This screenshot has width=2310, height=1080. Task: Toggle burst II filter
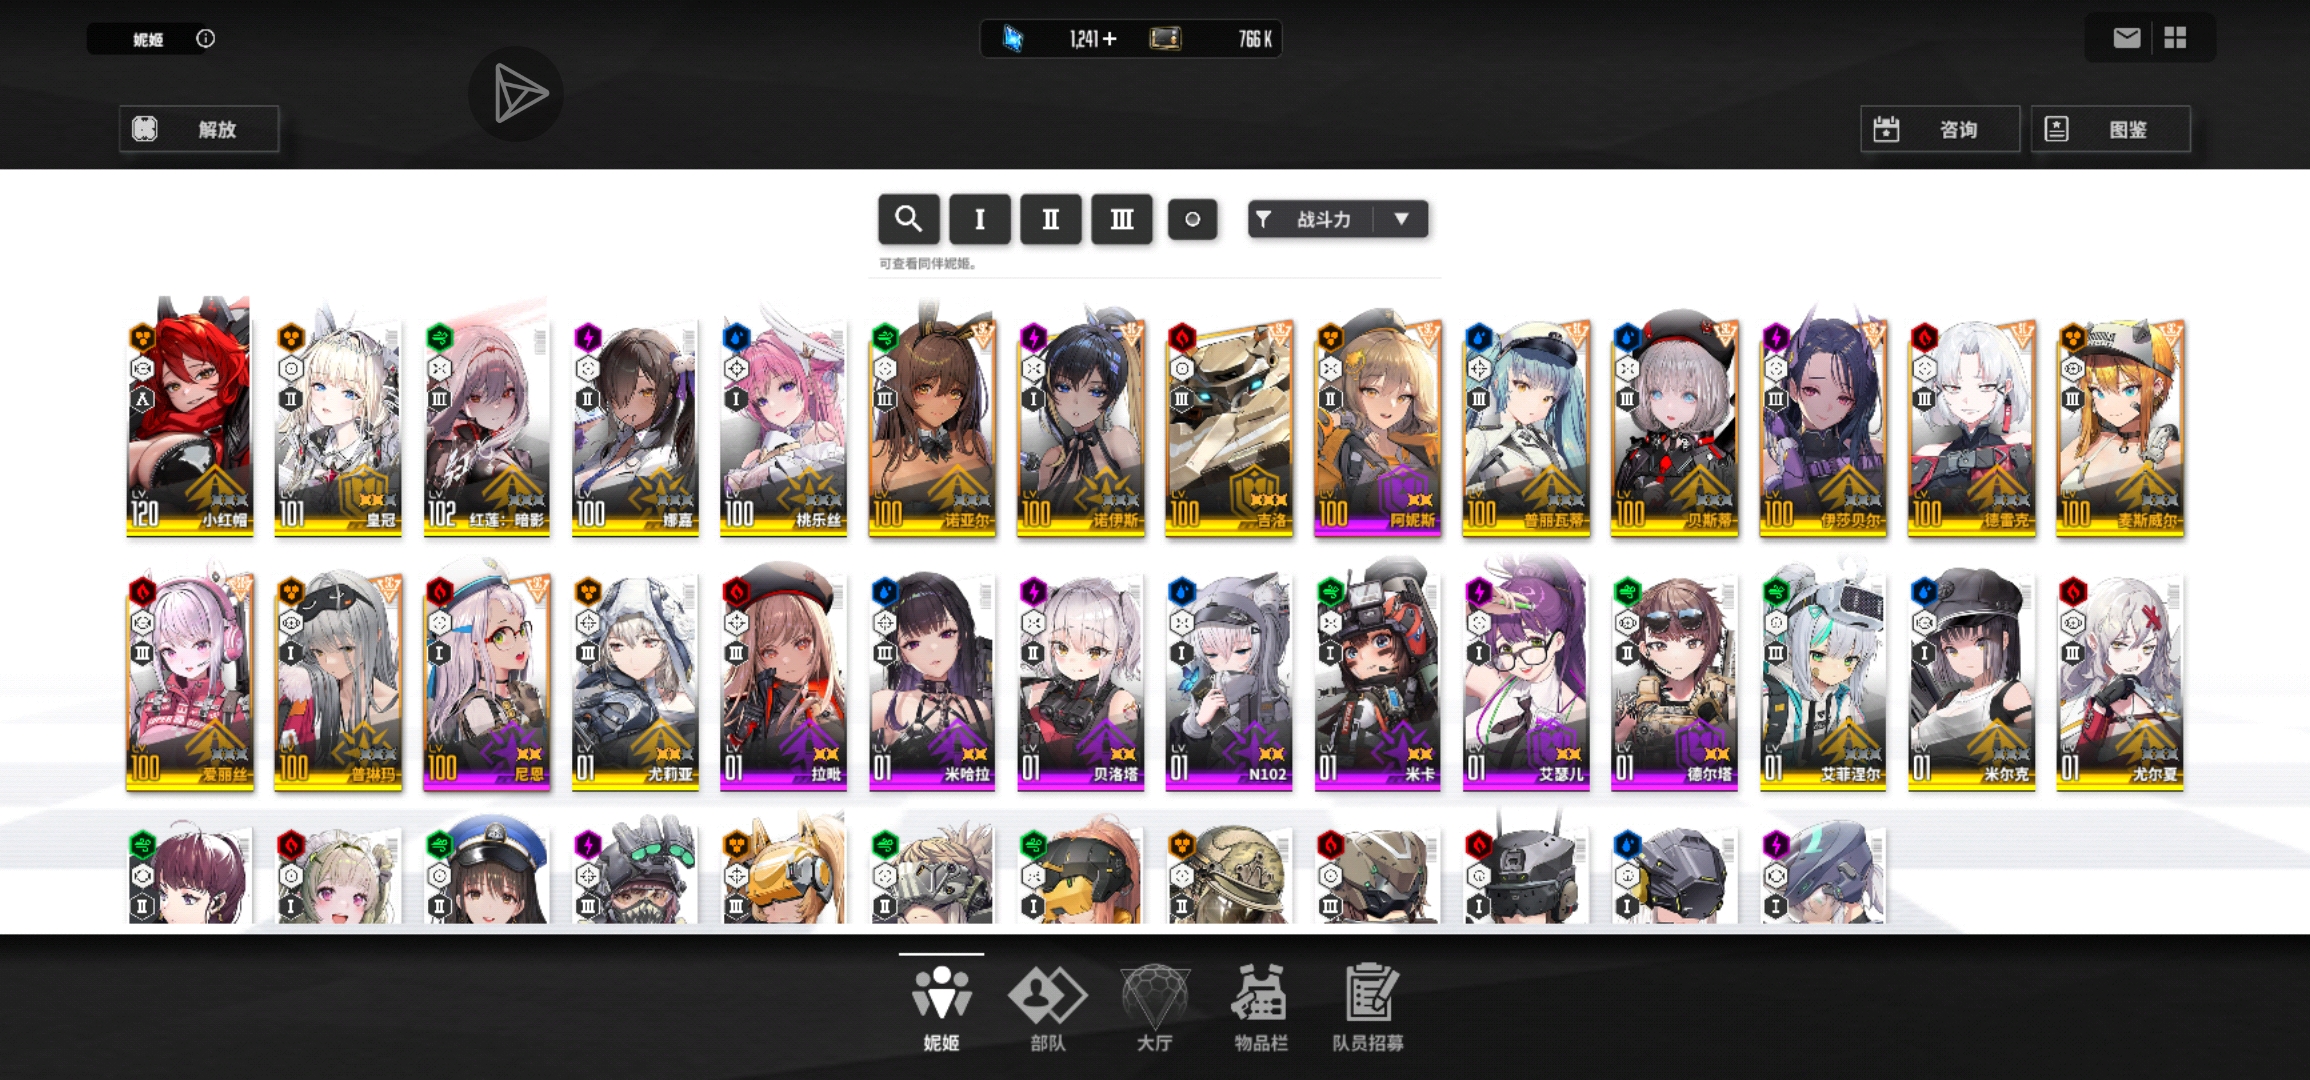pyautogui.click(x=1050, y=219)
